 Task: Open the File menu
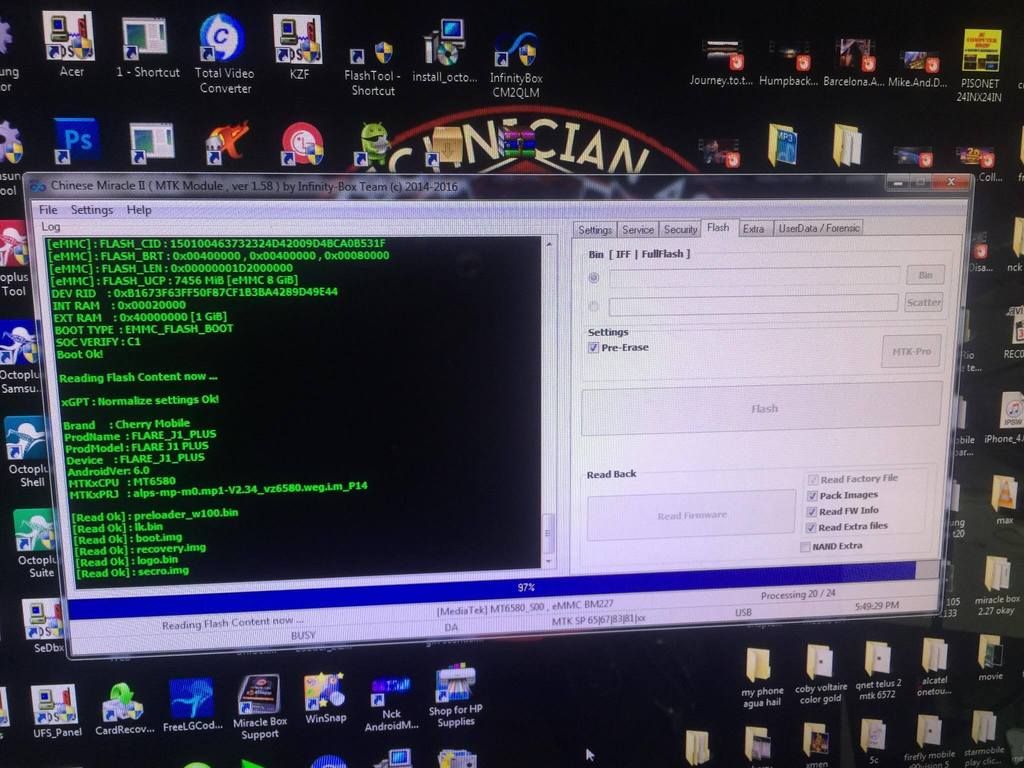[48, 210]
